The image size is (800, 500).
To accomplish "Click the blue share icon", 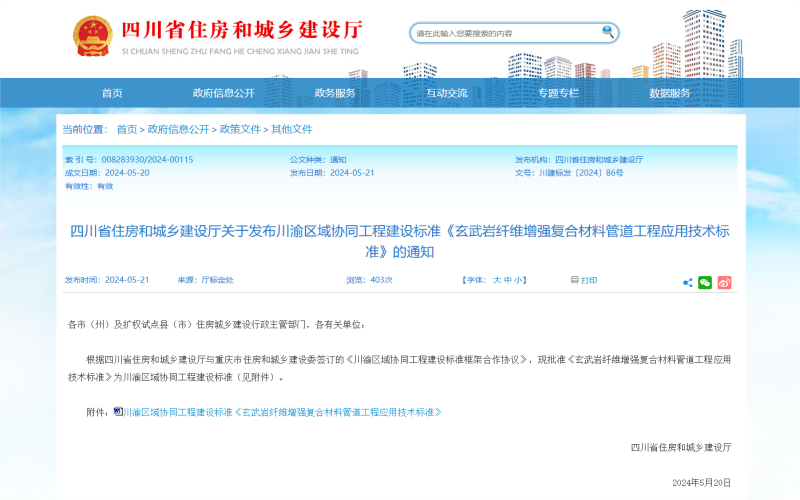I will coord(687,282).
